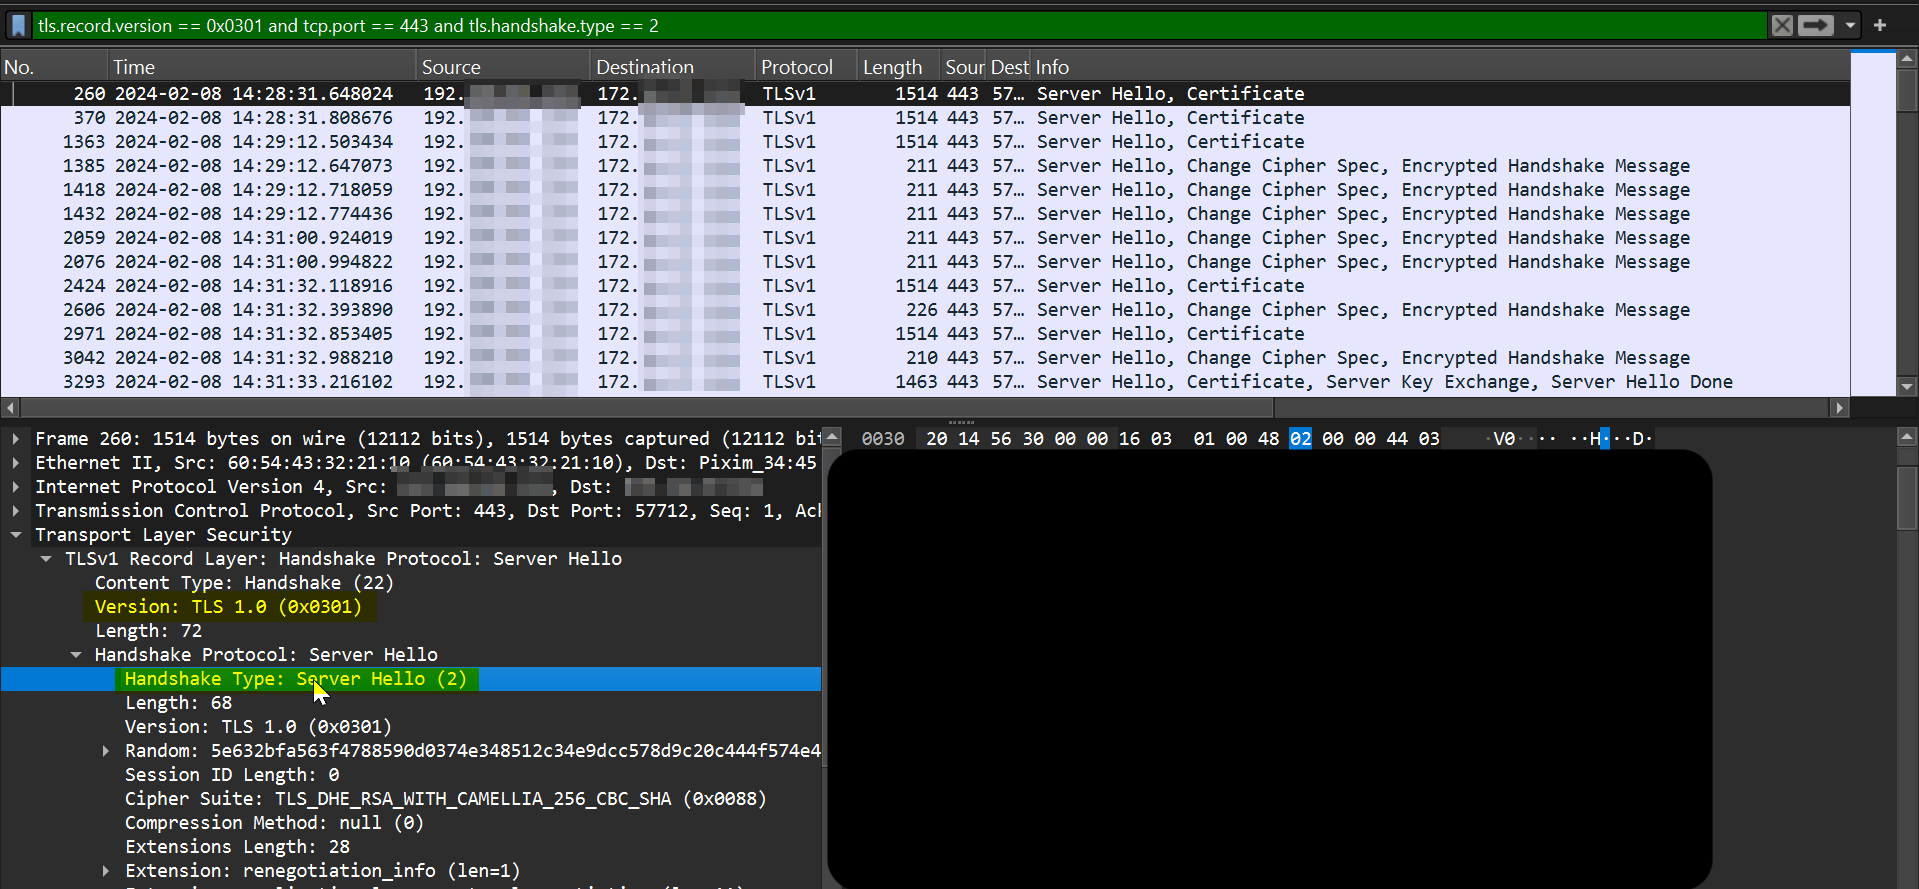Image resolution: width=1919 pixels, height=889 pixels.
Task: Select Extensions Length: 28 line
Action: point(237,846)
